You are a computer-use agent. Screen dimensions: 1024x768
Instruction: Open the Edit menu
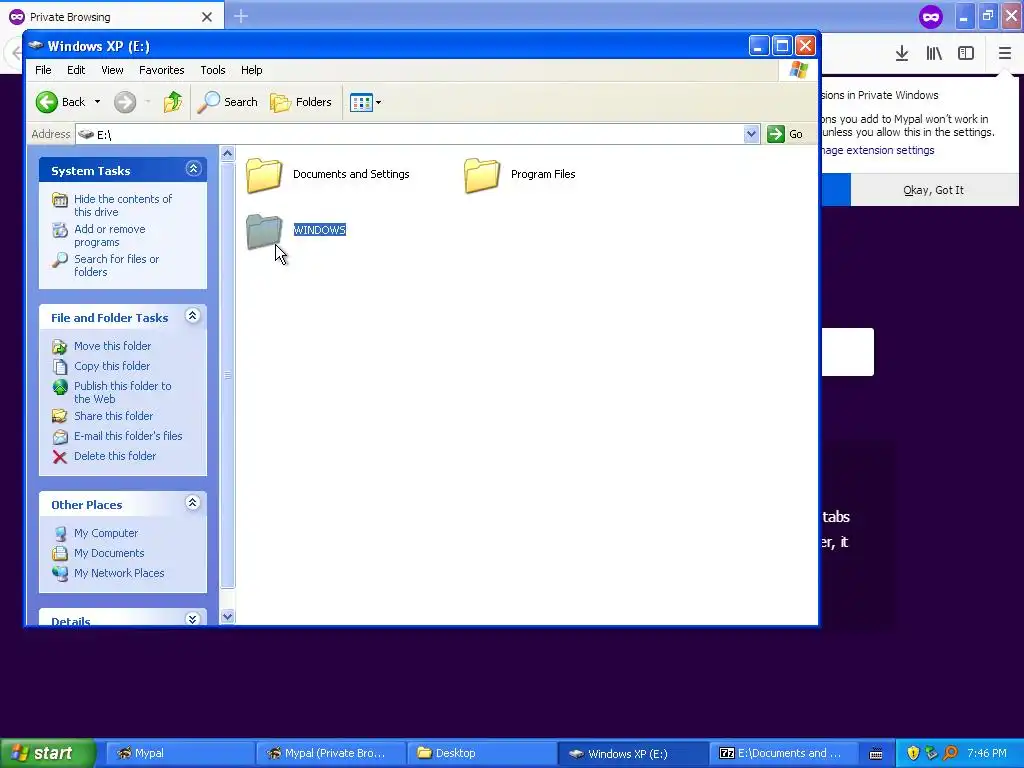76,70
